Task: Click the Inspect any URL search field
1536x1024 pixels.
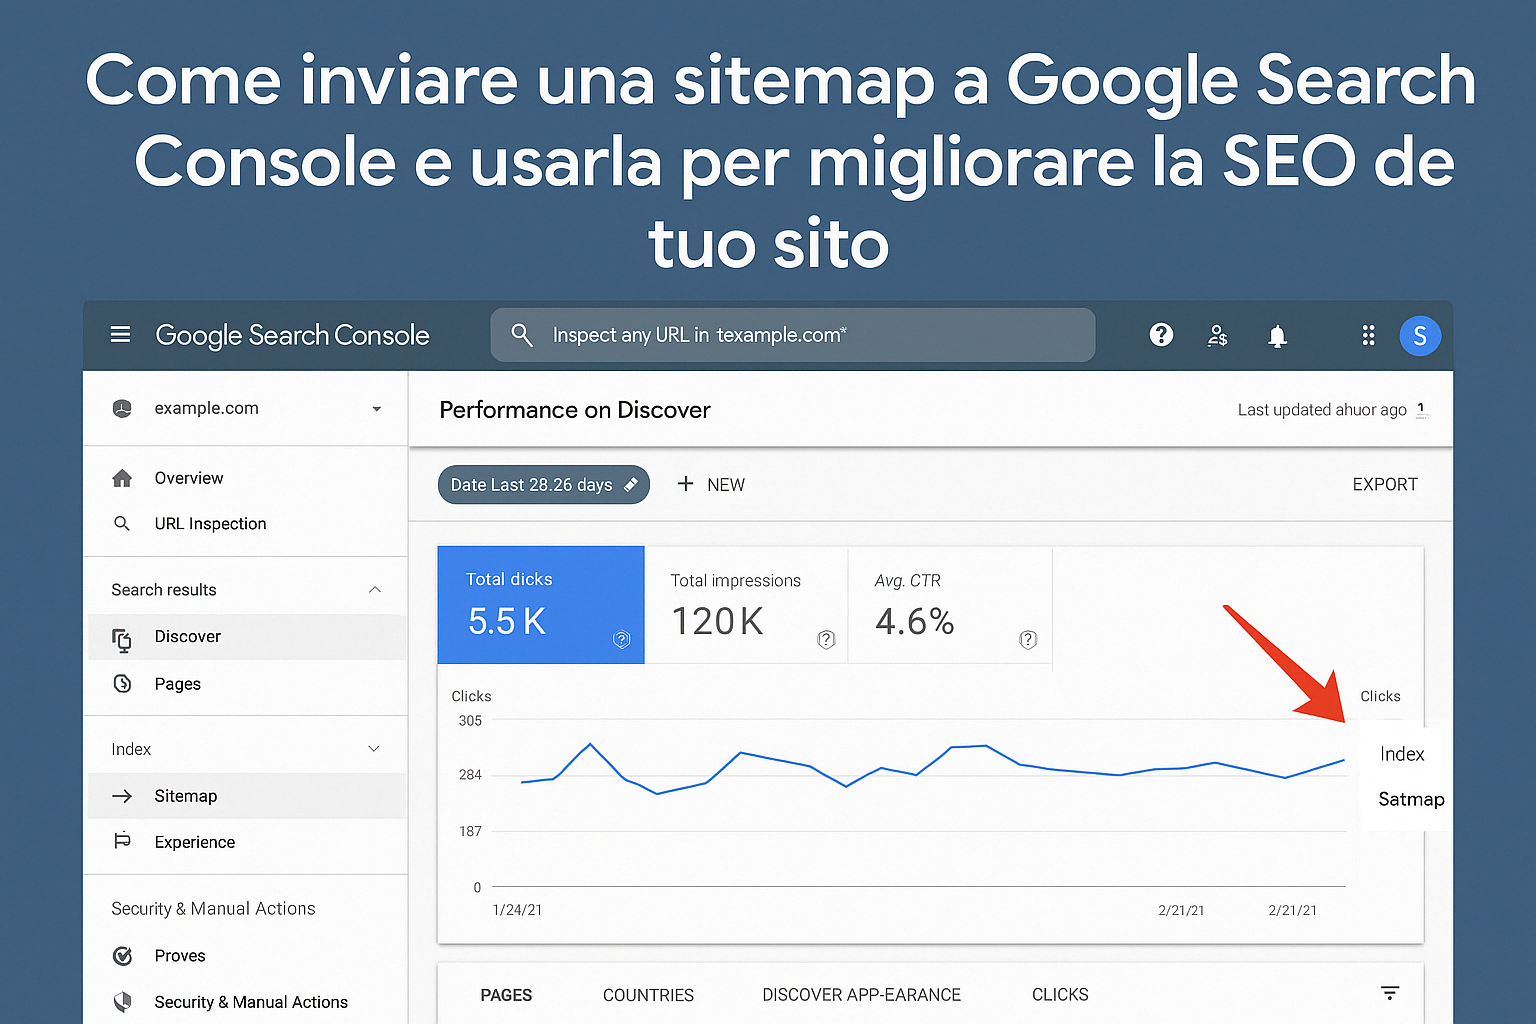Action: (x=792, y=335)
